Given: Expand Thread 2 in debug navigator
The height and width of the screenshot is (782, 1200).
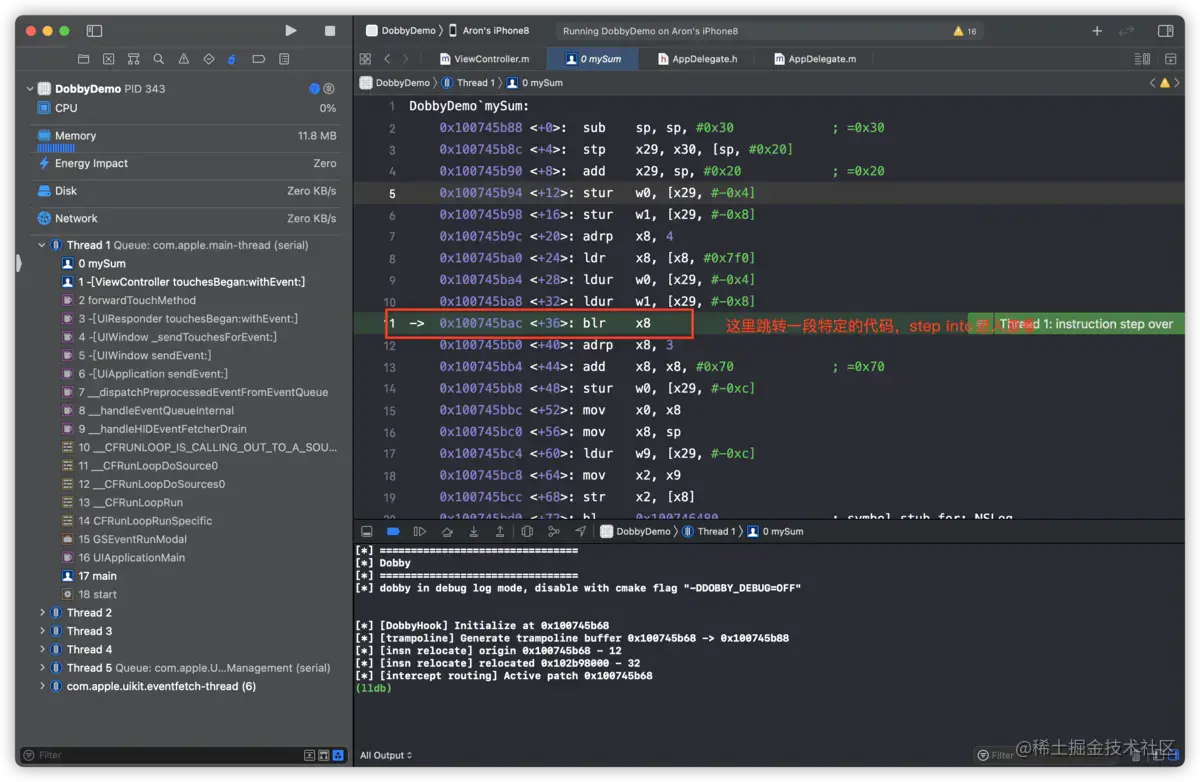Looking at the screenshot, I should click(42, 613).
